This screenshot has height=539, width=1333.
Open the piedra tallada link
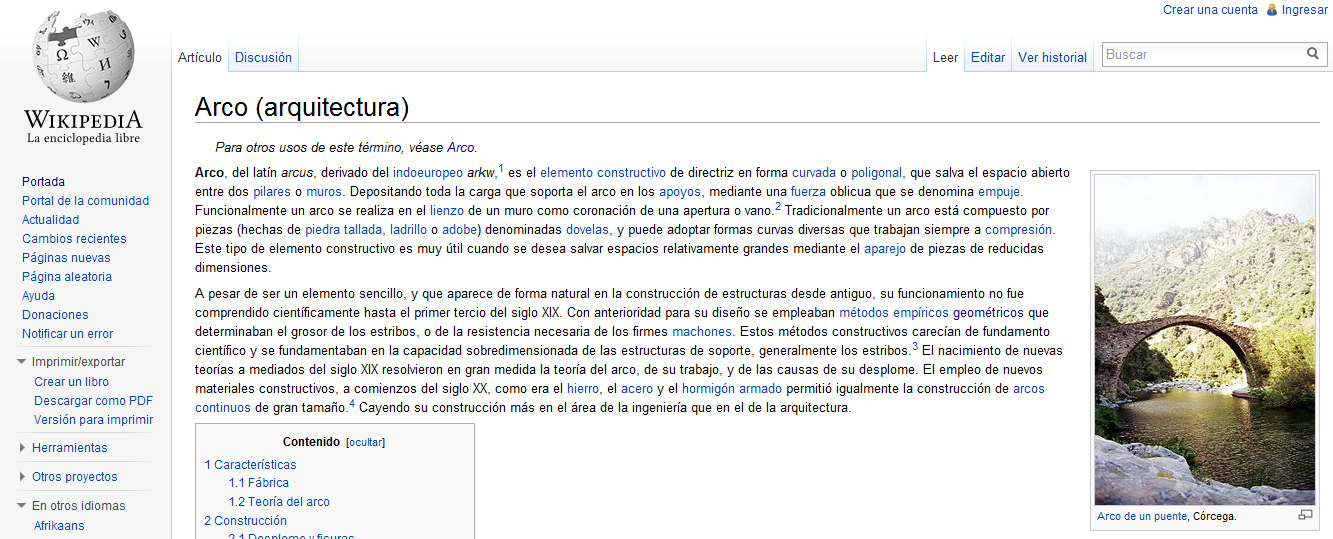[344, 230]
